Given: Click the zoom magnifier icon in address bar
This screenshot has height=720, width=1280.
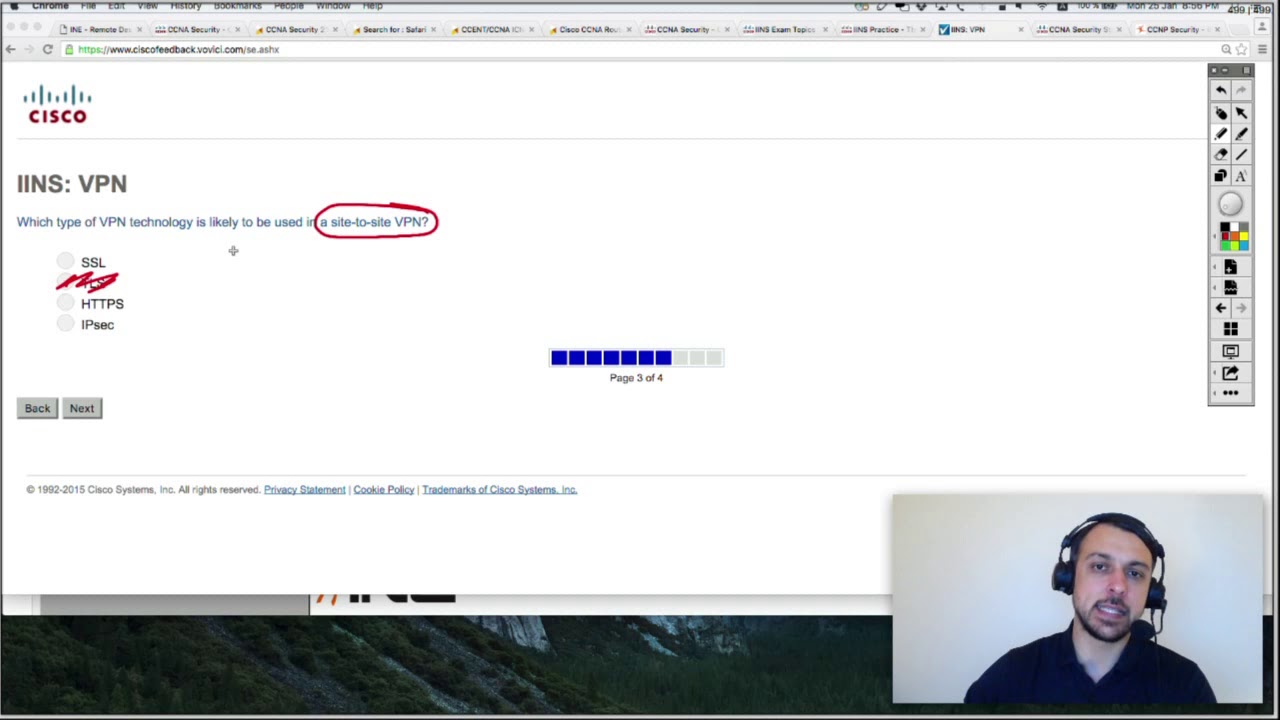Looking at the screenshot, I should tap(1226, 49).
